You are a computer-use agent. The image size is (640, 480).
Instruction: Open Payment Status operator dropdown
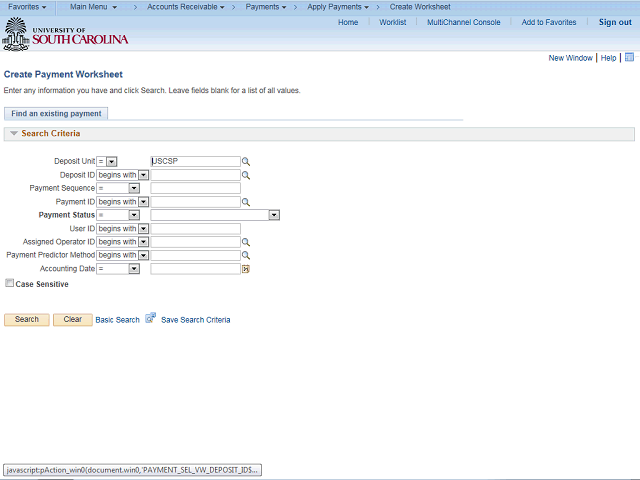pyautogui.click(x=118, y=215)
